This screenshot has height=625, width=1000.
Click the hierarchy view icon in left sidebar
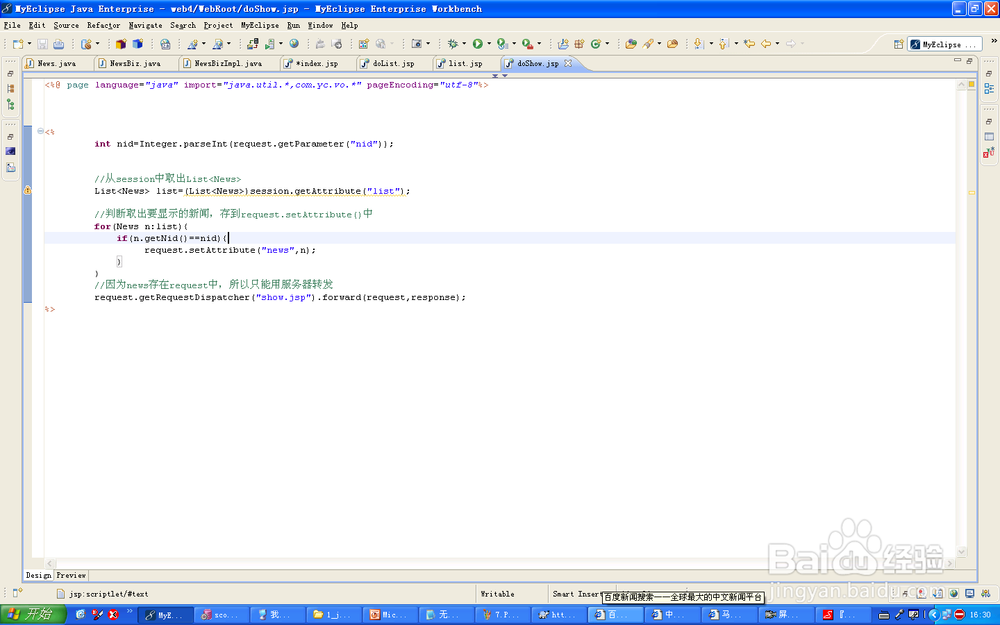pos(10,104)
